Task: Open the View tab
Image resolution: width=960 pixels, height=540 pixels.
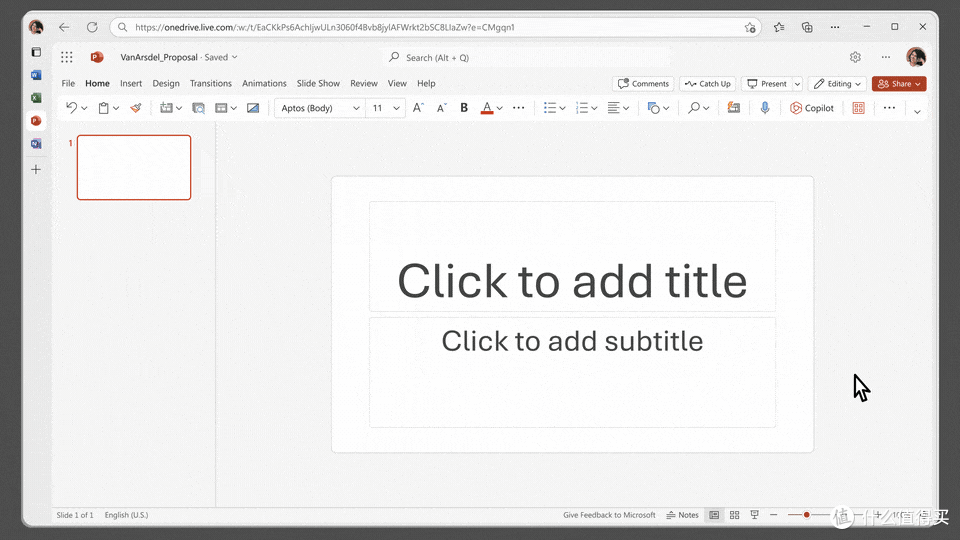Action: pyautogui.click(x=397, y=83)
